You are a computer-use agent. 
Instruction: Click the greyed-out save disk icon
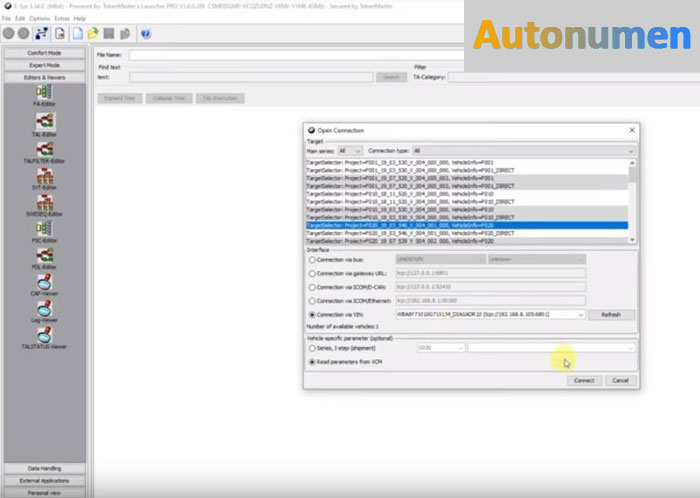pos(108,33)
